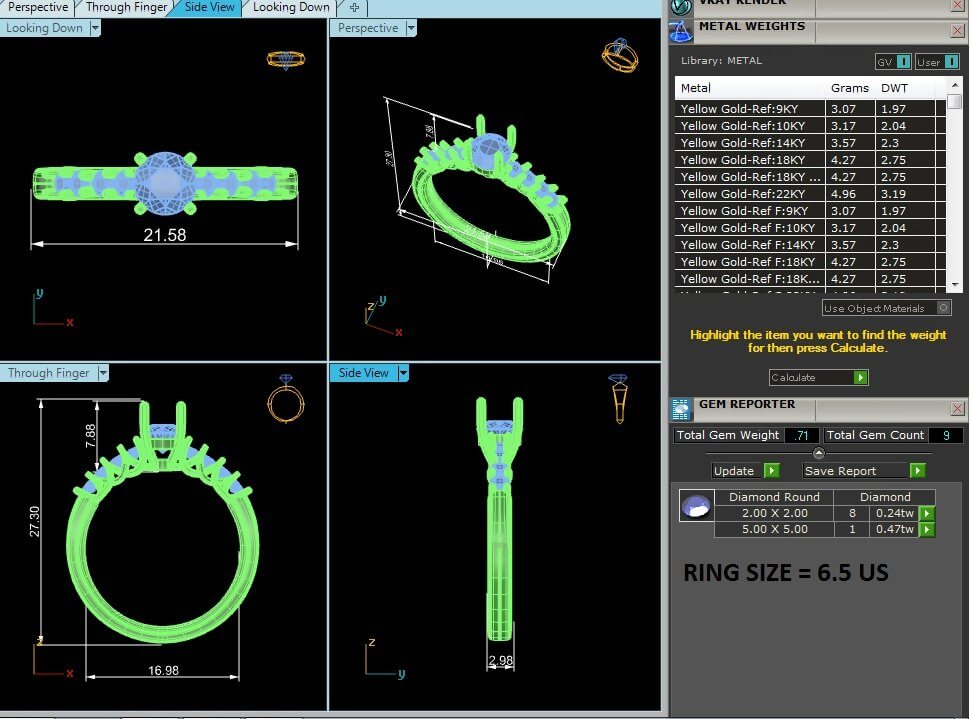
Task: Click the Diamond Round gem thumbnail
Action: (696, 505)
